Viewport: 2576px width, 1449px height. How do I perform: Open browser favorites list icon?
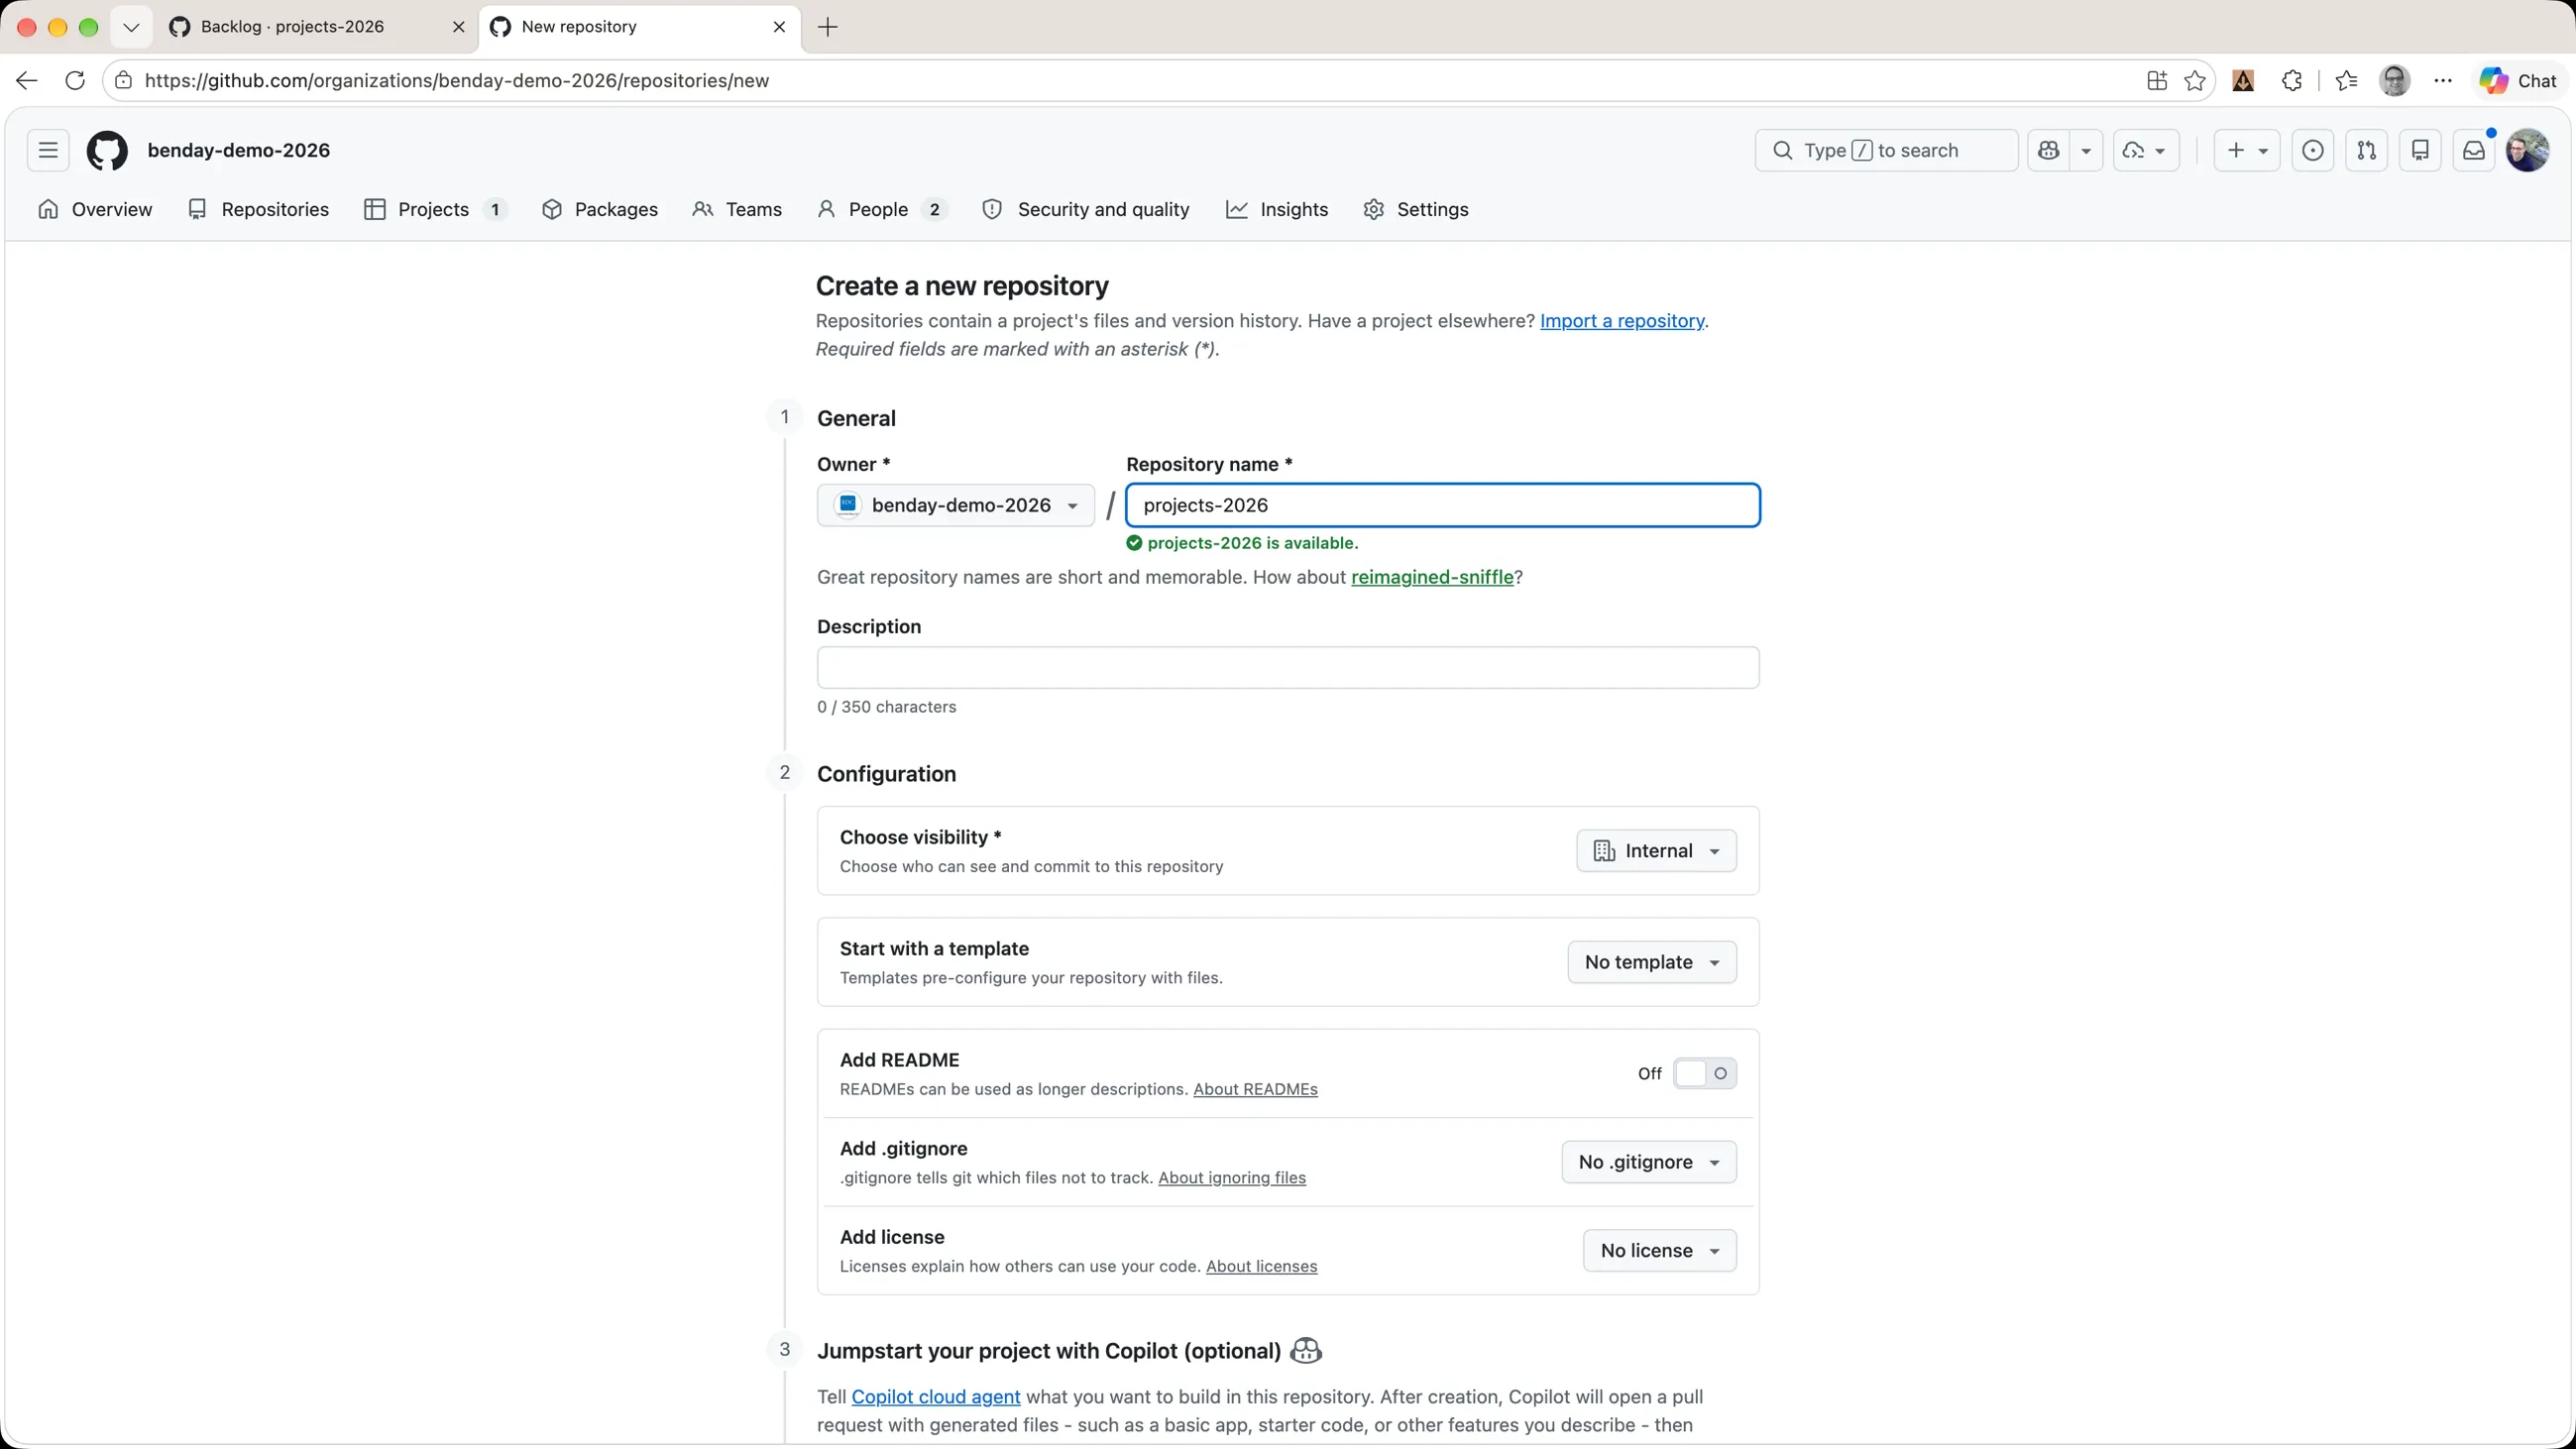click(2346, 81)
